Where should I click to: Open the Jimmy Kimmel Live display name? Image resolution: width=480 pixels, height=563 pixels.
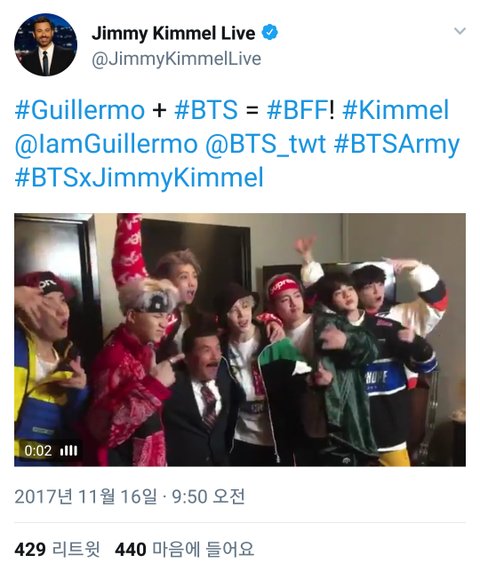[173, 33]
